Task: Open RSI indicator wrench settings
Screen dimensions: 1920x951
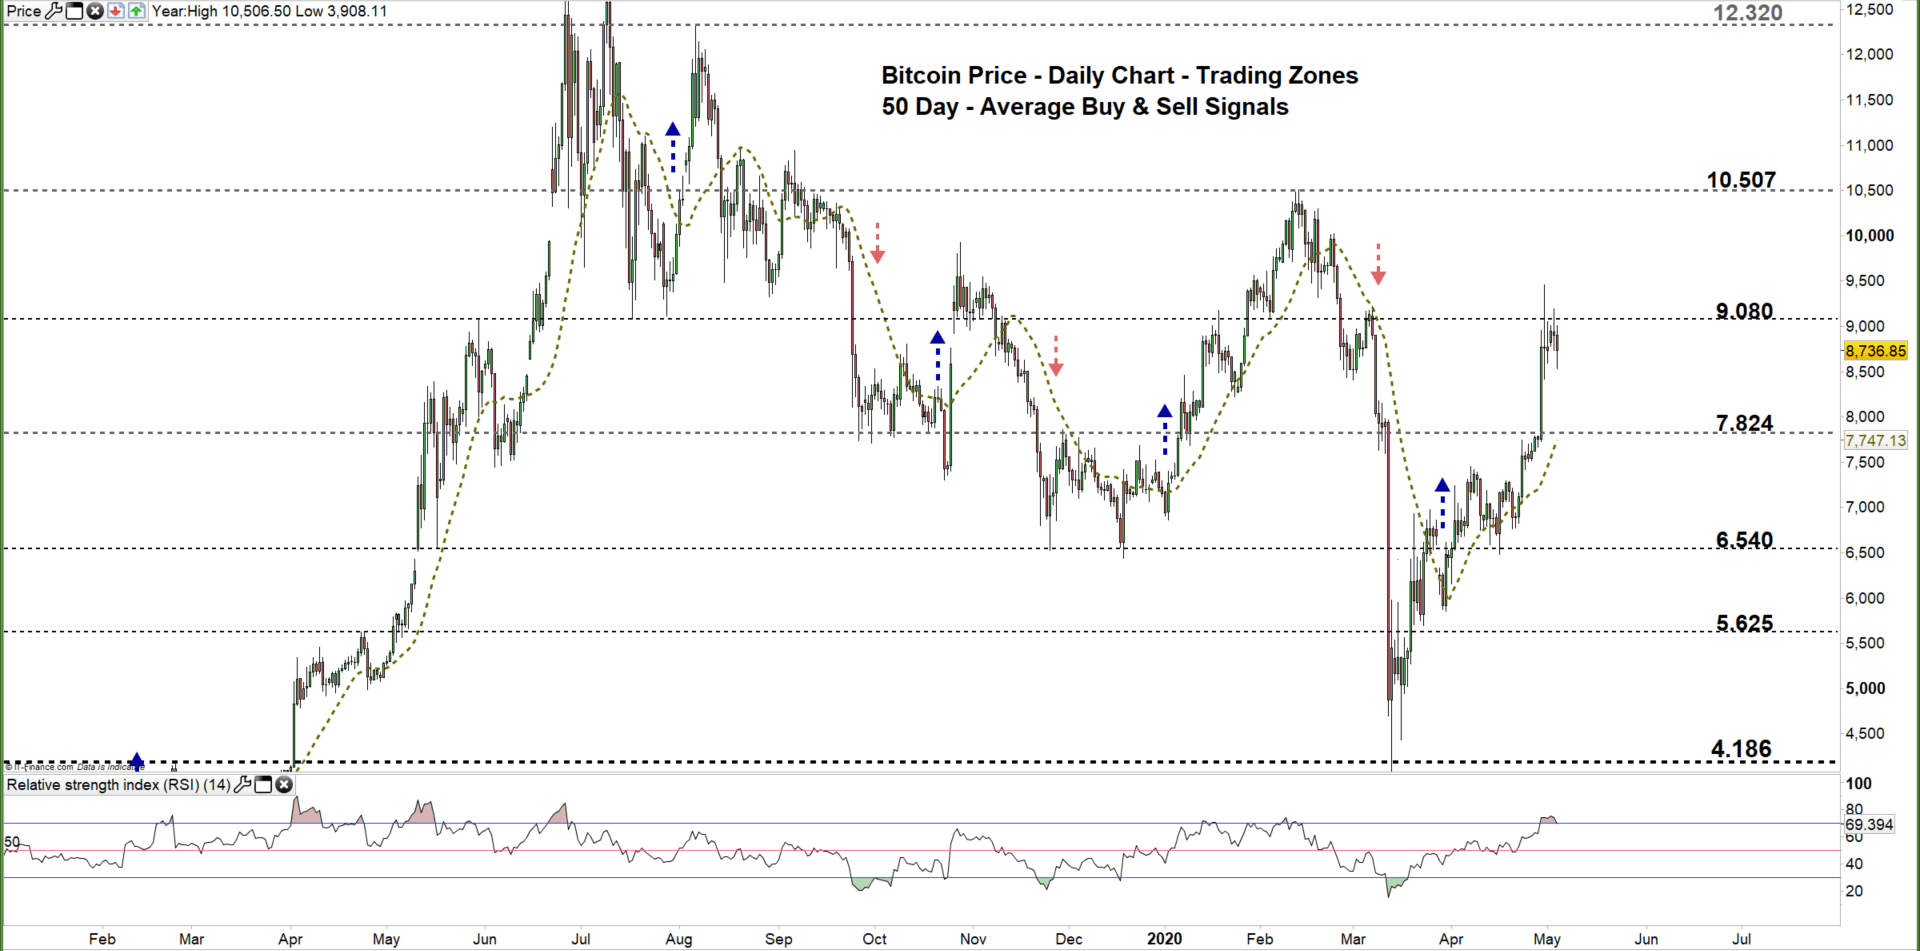Action: tap(242, 785)
